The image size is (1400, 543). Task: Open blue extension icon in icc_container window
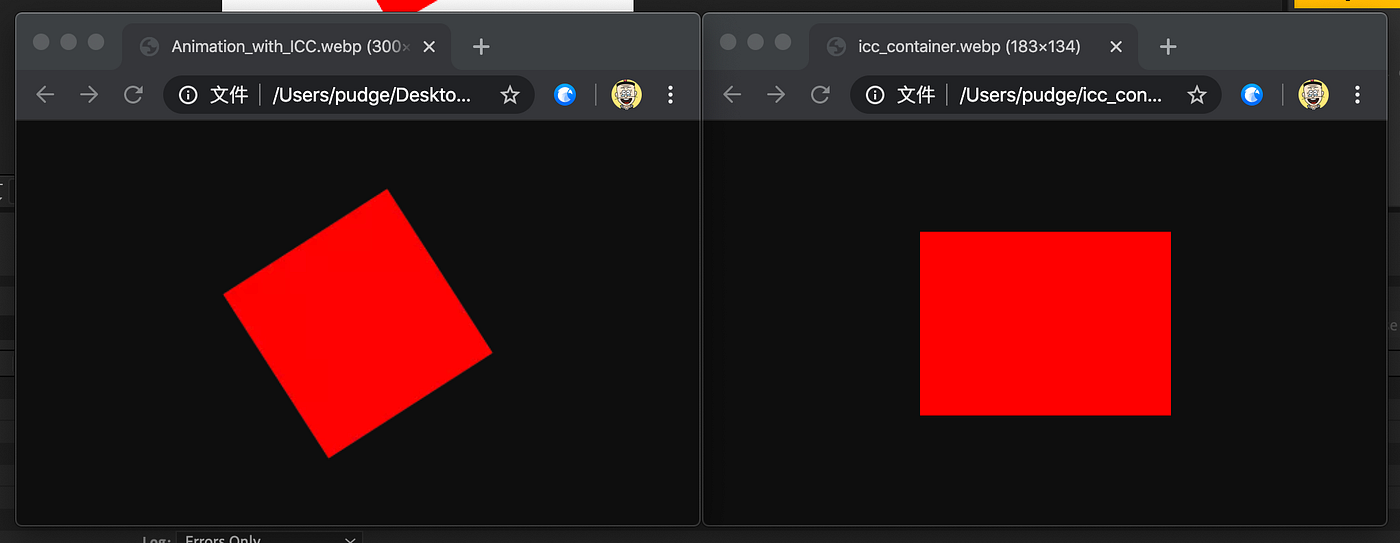click(1252, 95)
